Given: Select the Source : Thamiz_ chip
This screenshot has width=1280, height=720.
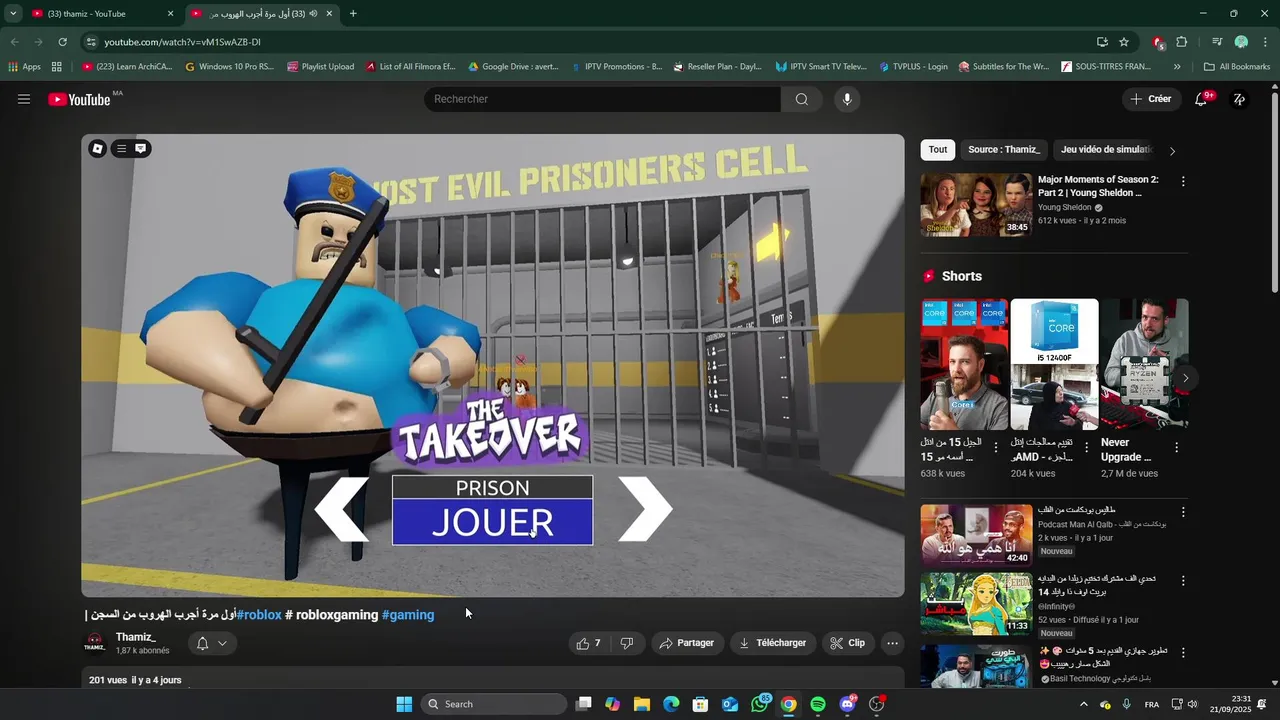Looking at the screenshot, I should (1004, 150).
